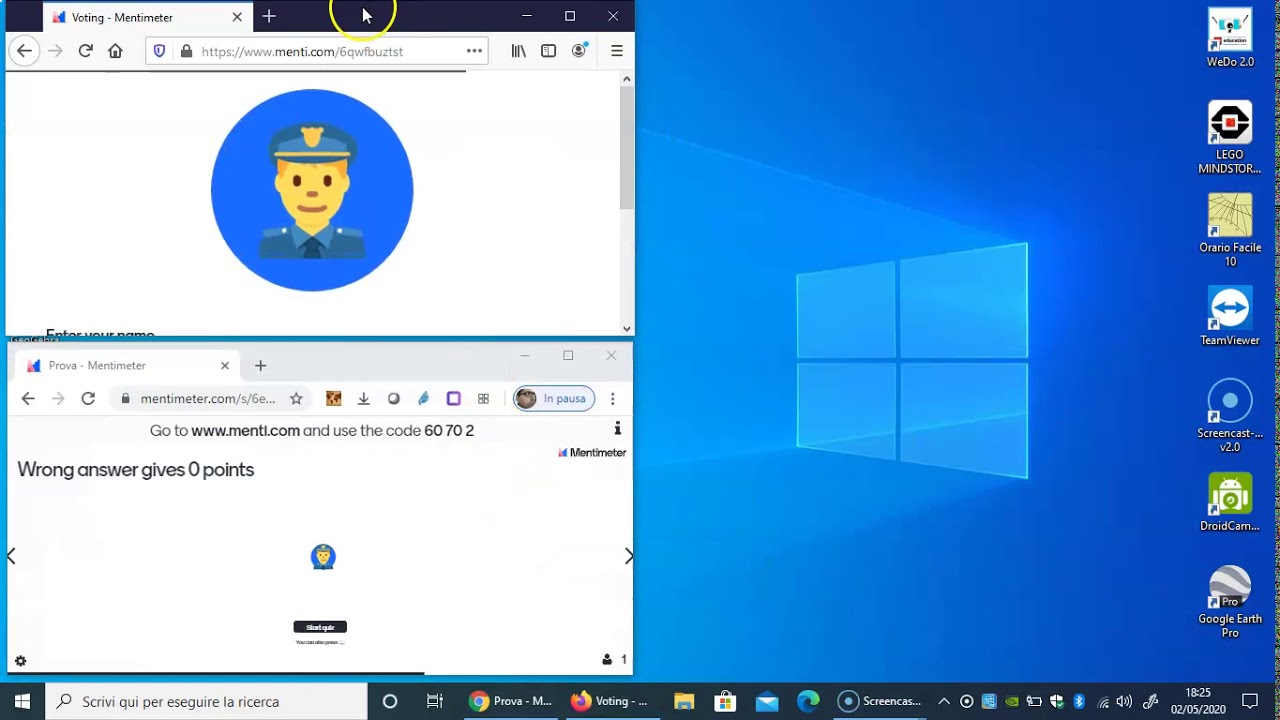This screenshot has height=720, width=1280.
Task: Open Firefox home page button
Action: click(x=115, y=51)
